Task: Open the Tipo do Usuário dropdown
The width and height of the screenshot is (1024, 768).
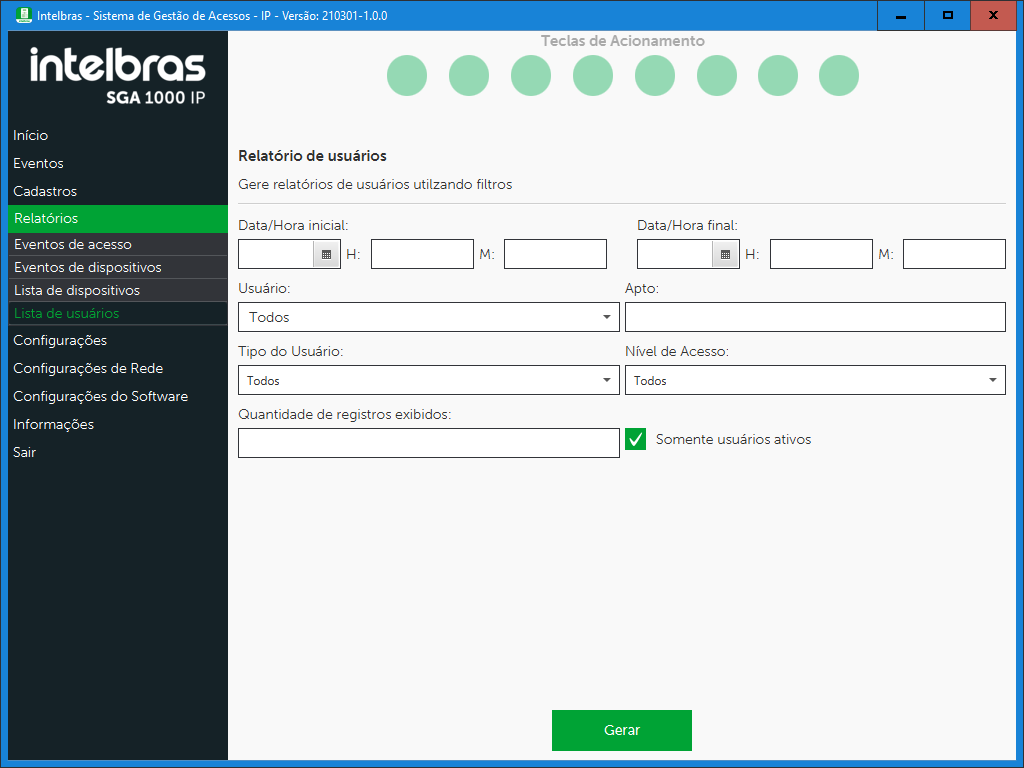Action: [429, 380]
